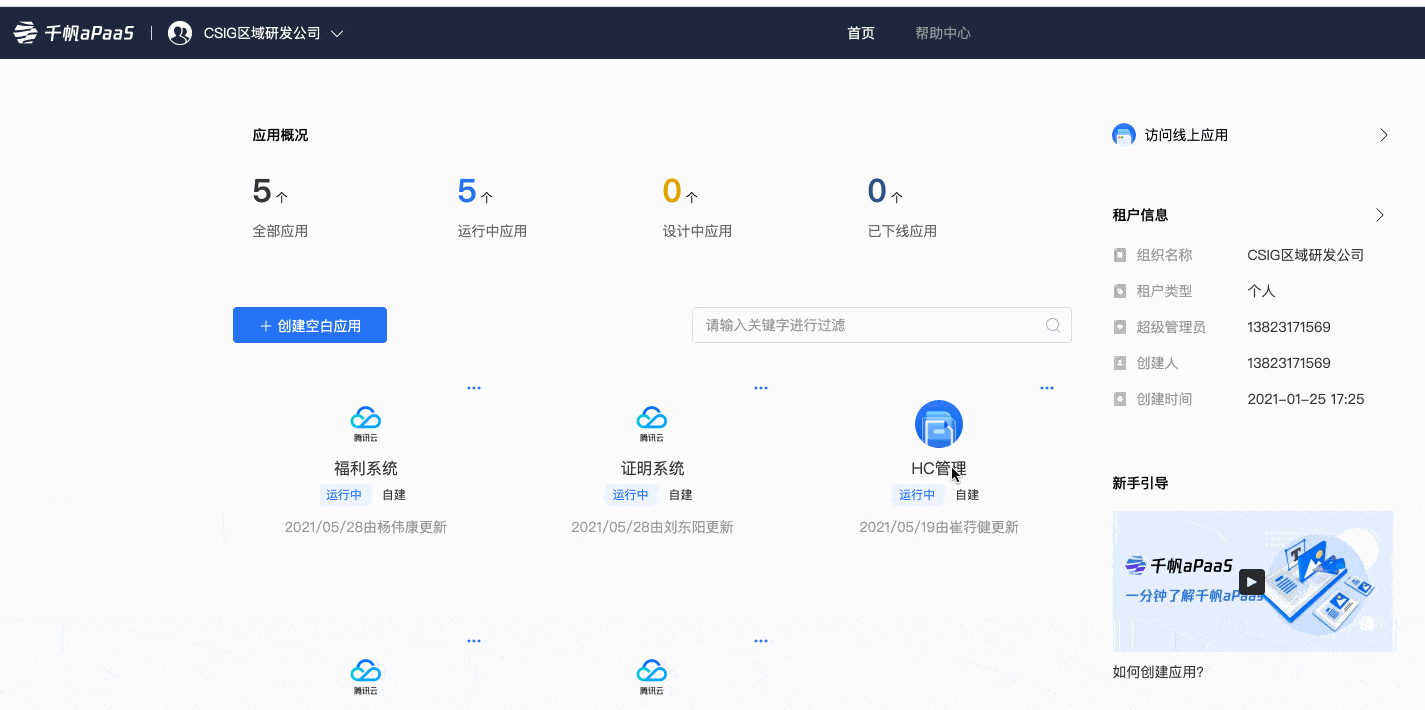Open the 福利系统 app icon
The height and width of the screenshot is (710, 1425).
[366, 423]
